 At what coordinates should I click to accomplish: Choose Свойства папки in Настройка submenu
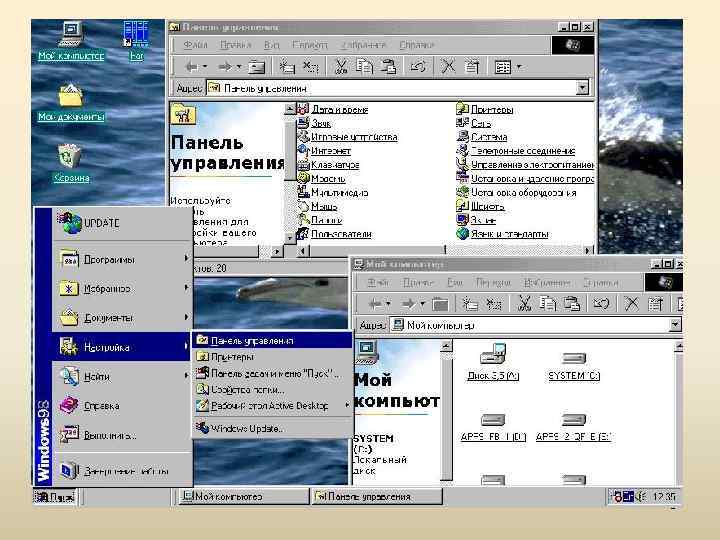[x=272, y=390]
